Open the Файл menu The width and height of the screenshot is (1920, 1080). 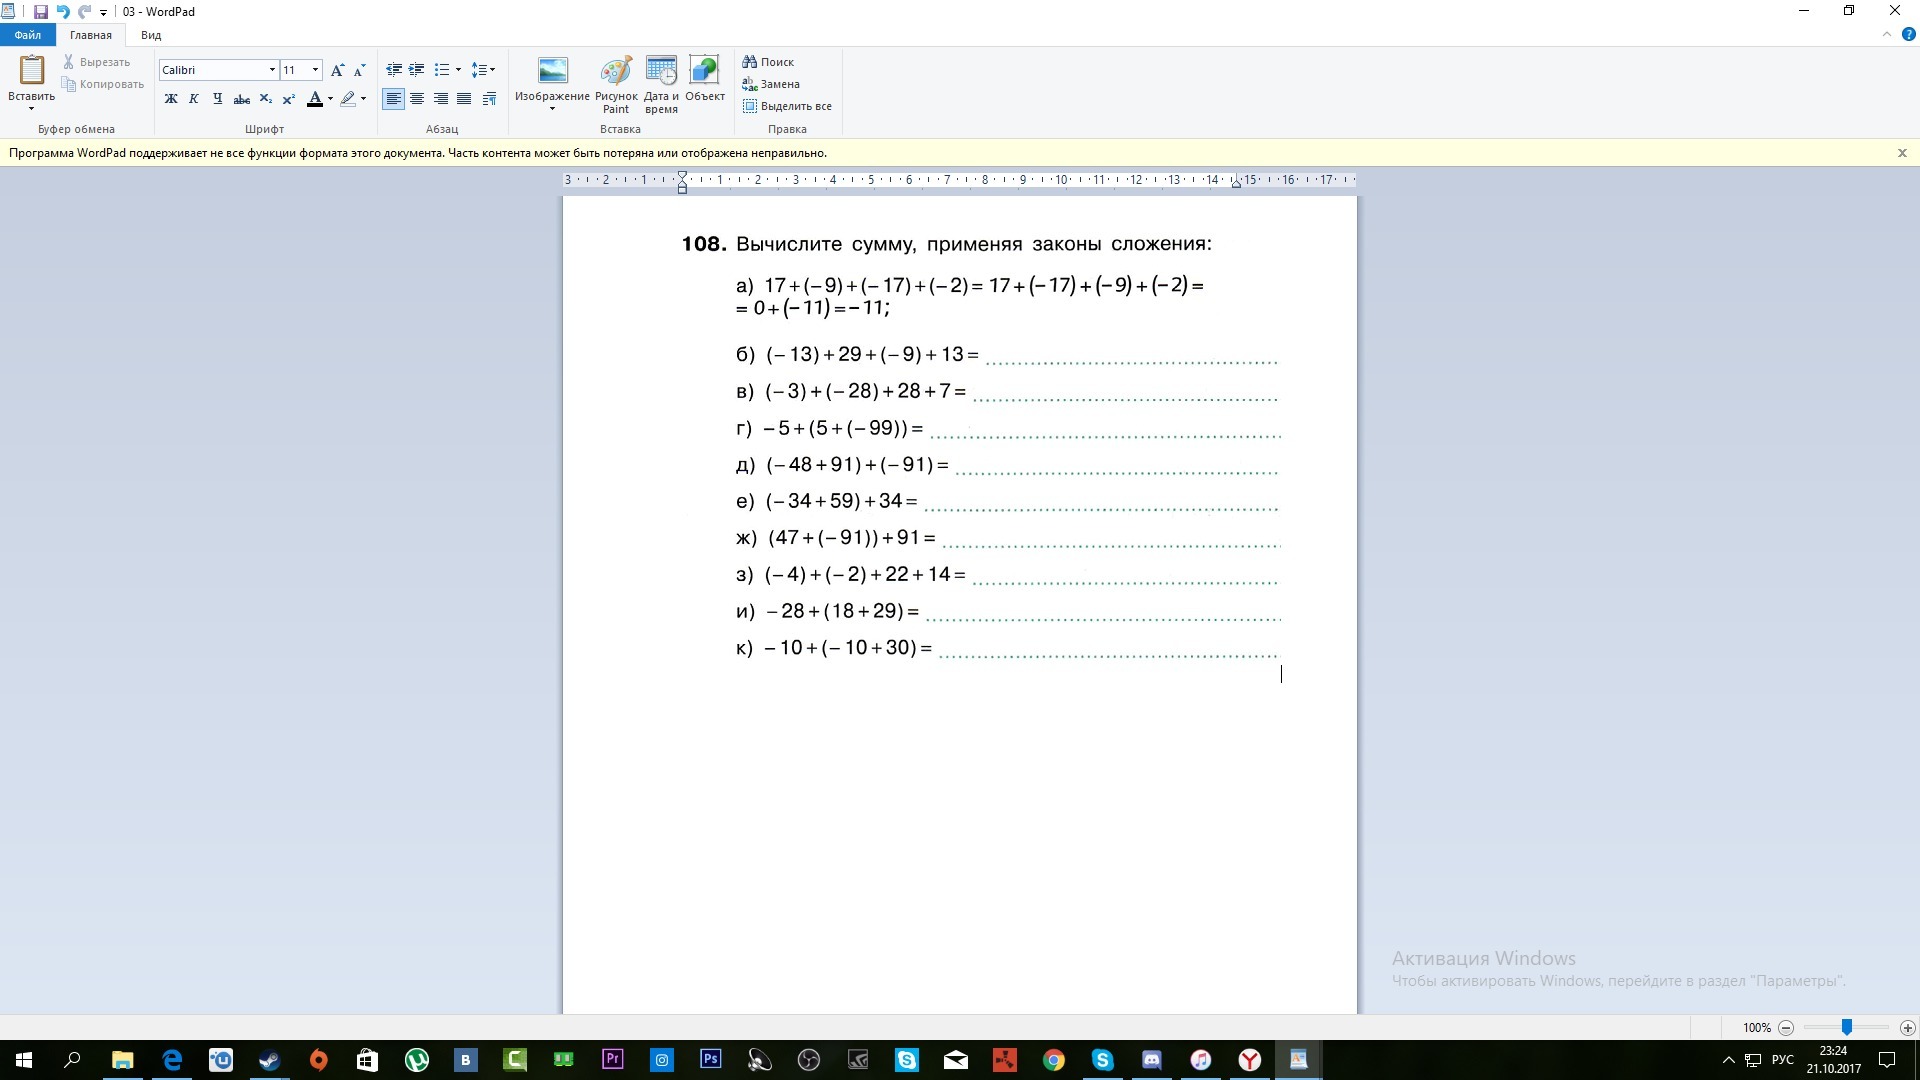tap(28, 35)
